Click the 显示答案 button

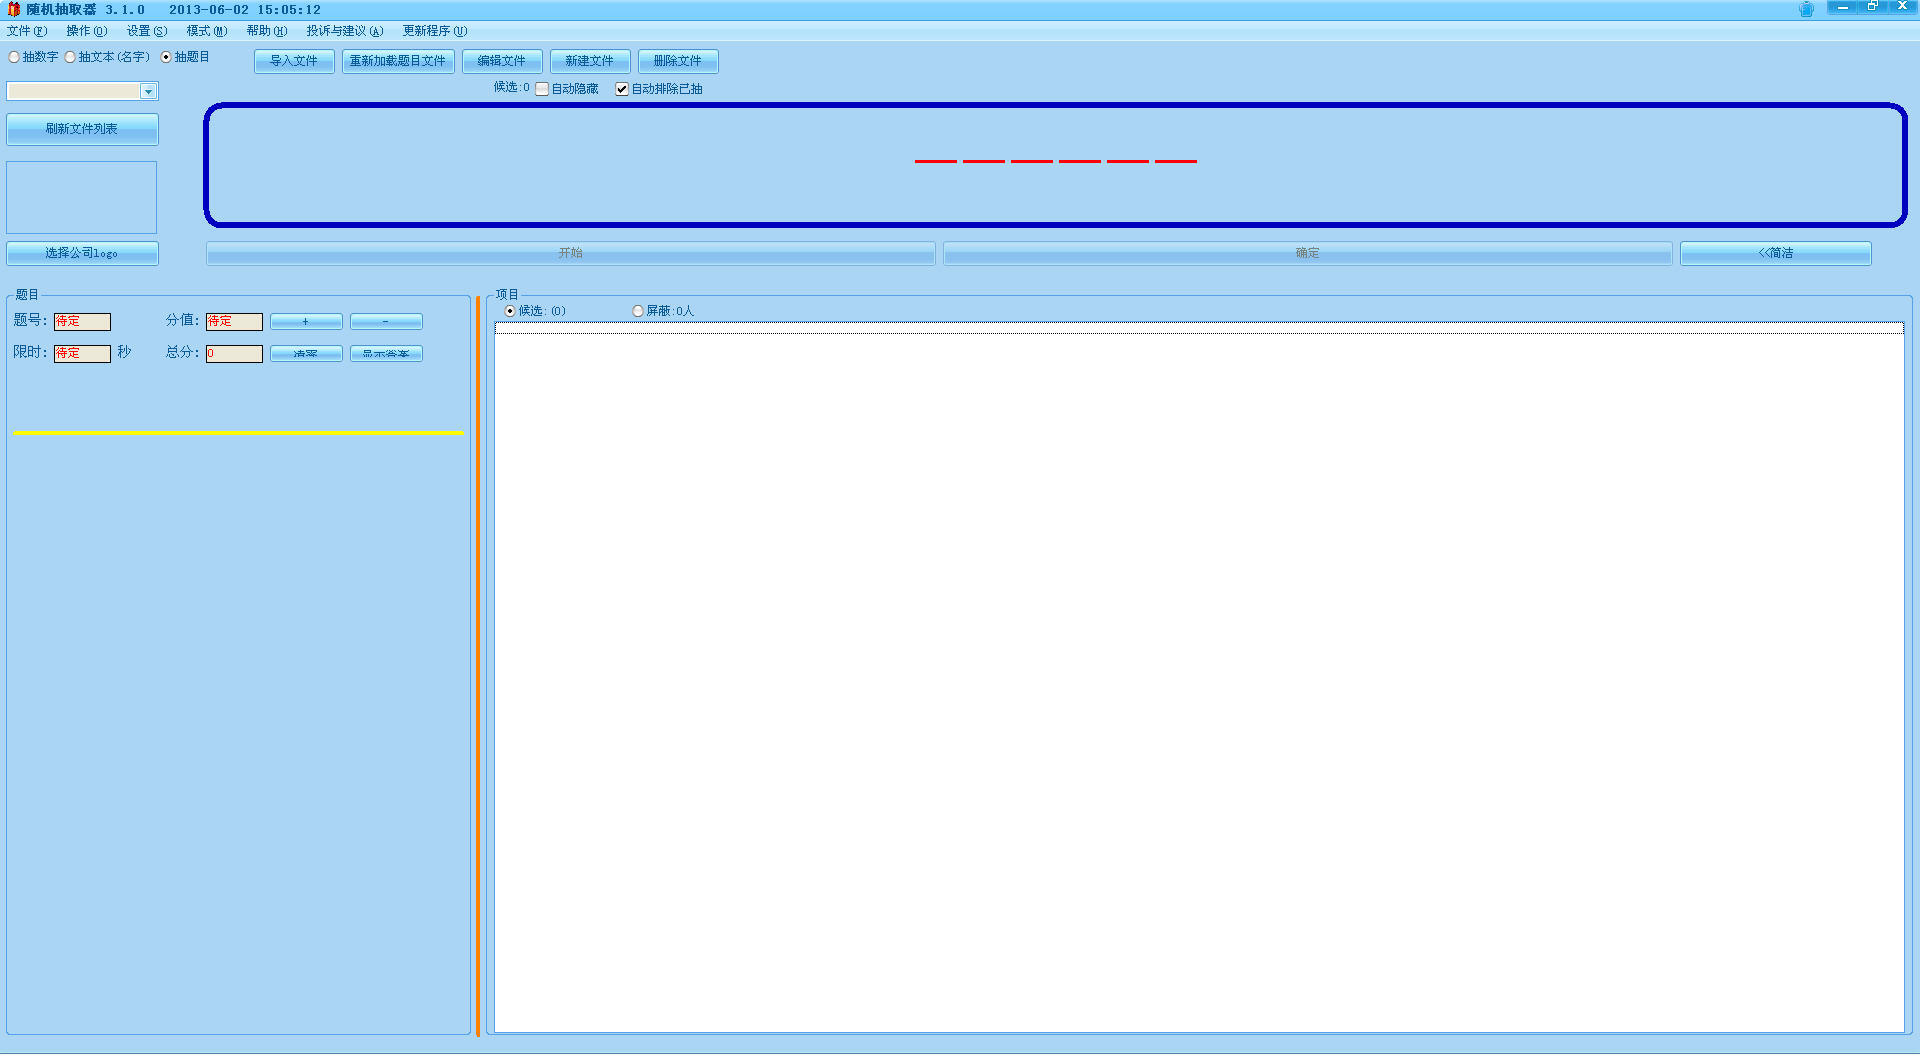tap(387, 354)
